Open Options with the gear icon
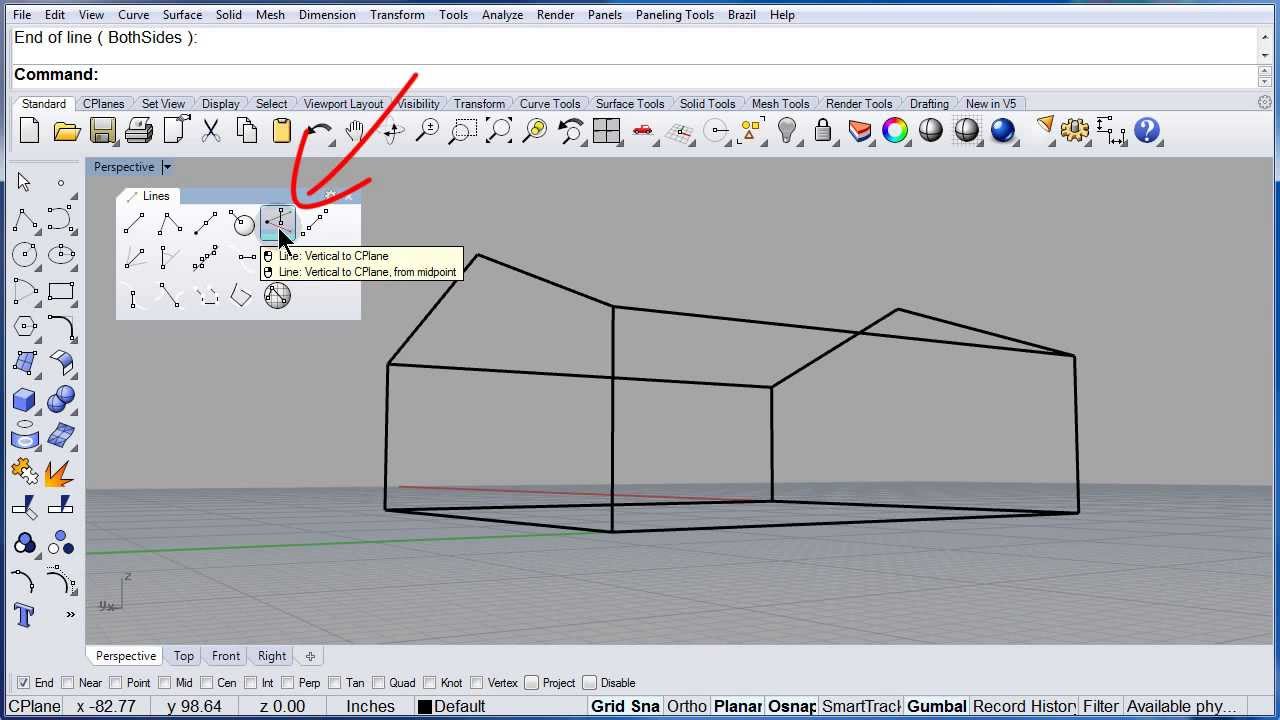The height and width of the screenshot is (720, 1280). tap(1075, 131)
